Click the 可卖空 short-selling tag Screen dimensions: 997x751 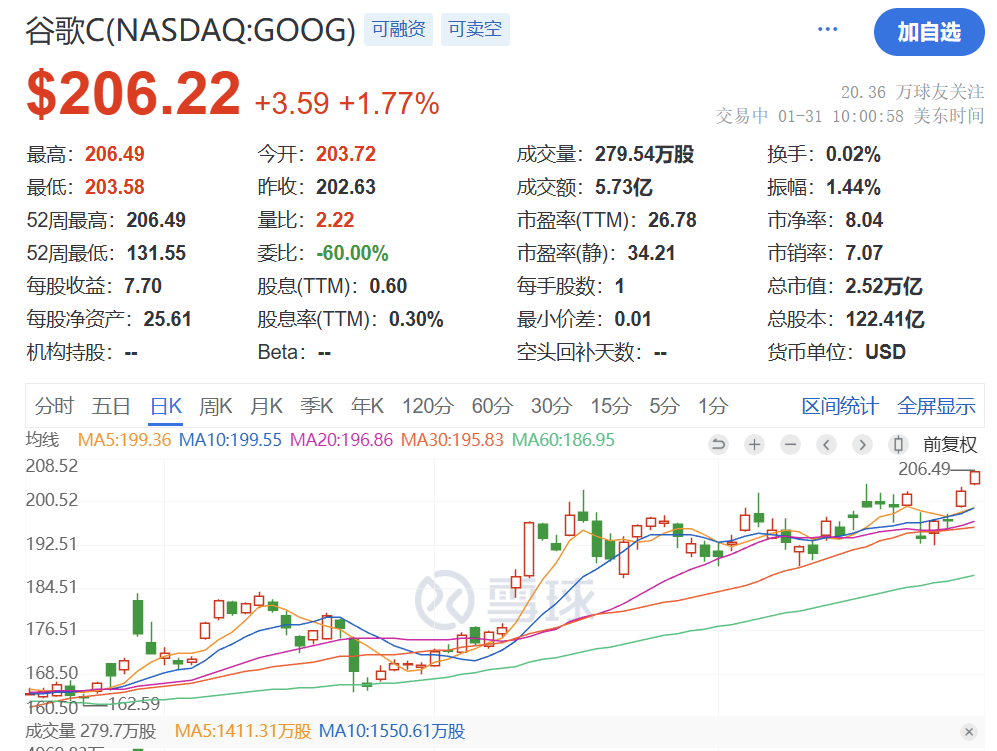(x=475, y=29)
